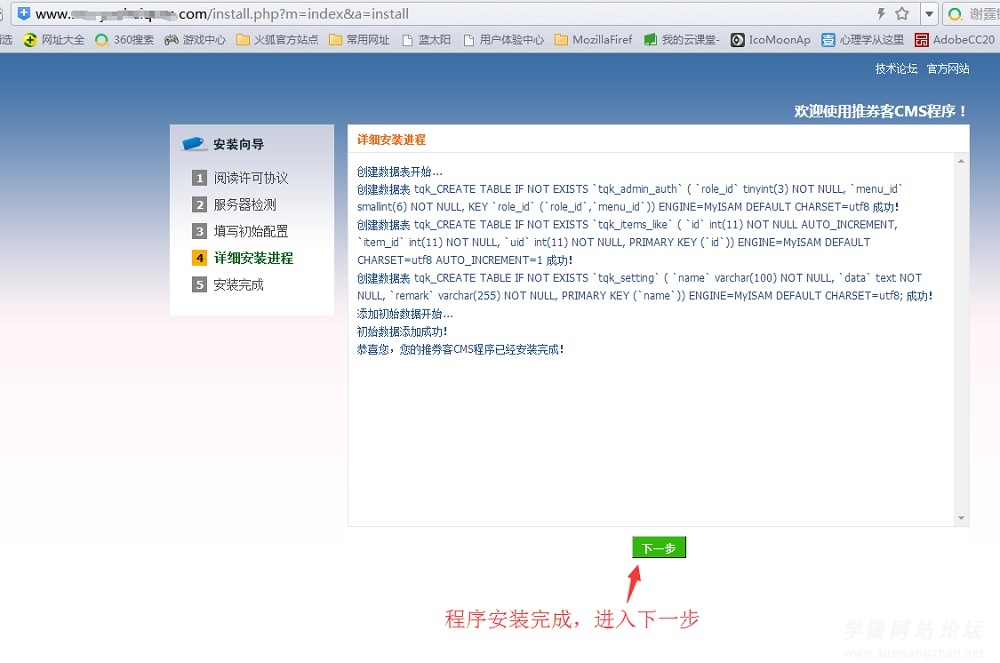Click the install log scrollbar down arrow
1000x663 pixels.
[962, 518]
